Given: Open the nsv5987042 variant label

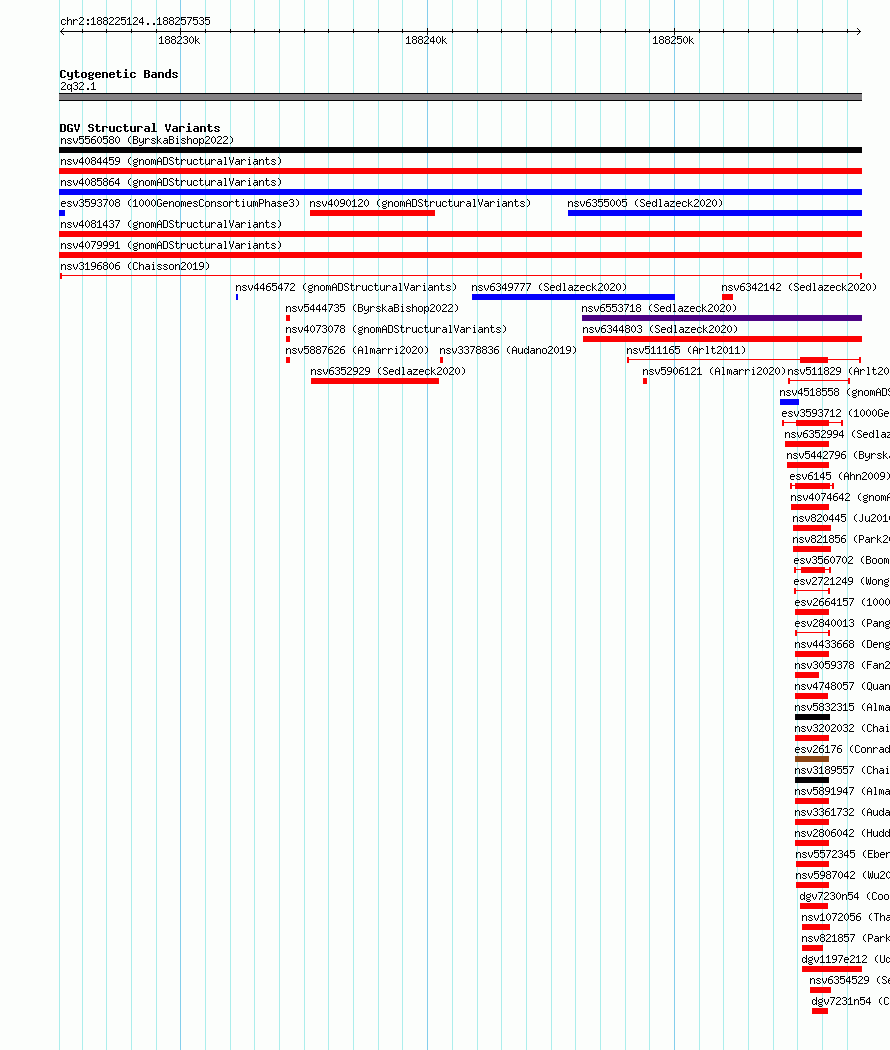Looking at the screenshot, I should tap(842, 875).
